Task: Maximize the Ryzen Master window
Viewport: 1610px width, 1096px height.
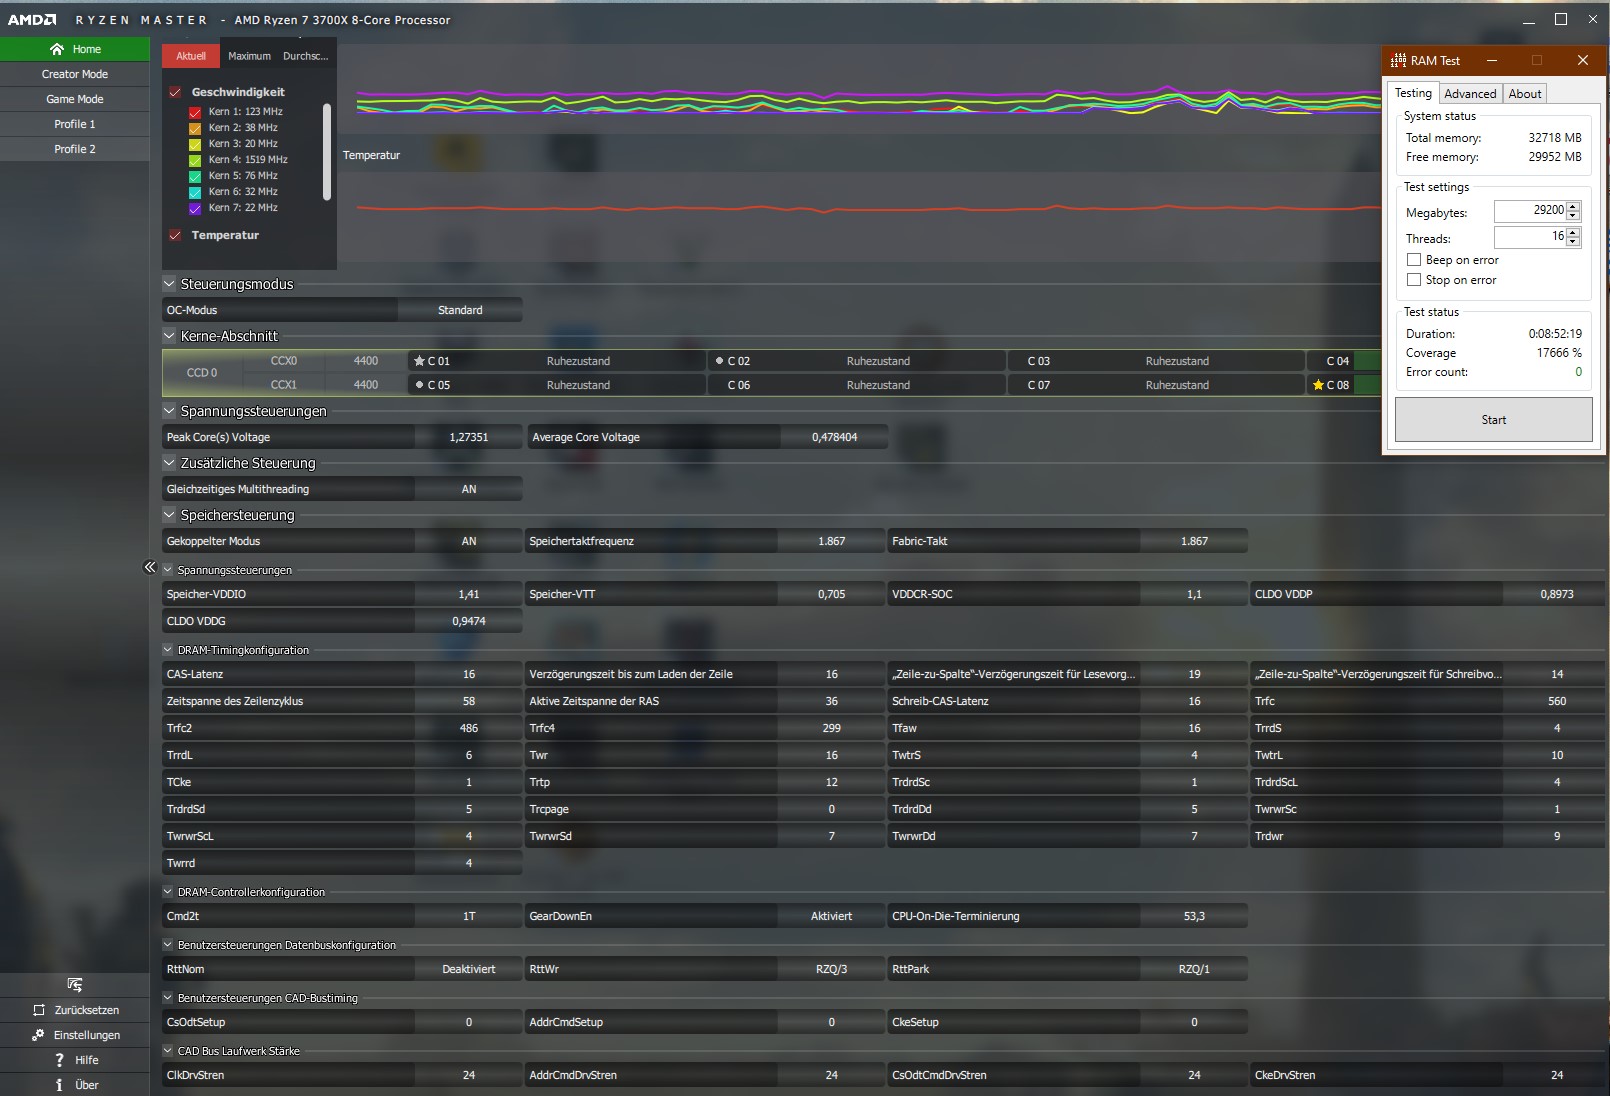Action: tap(1561, 19)
